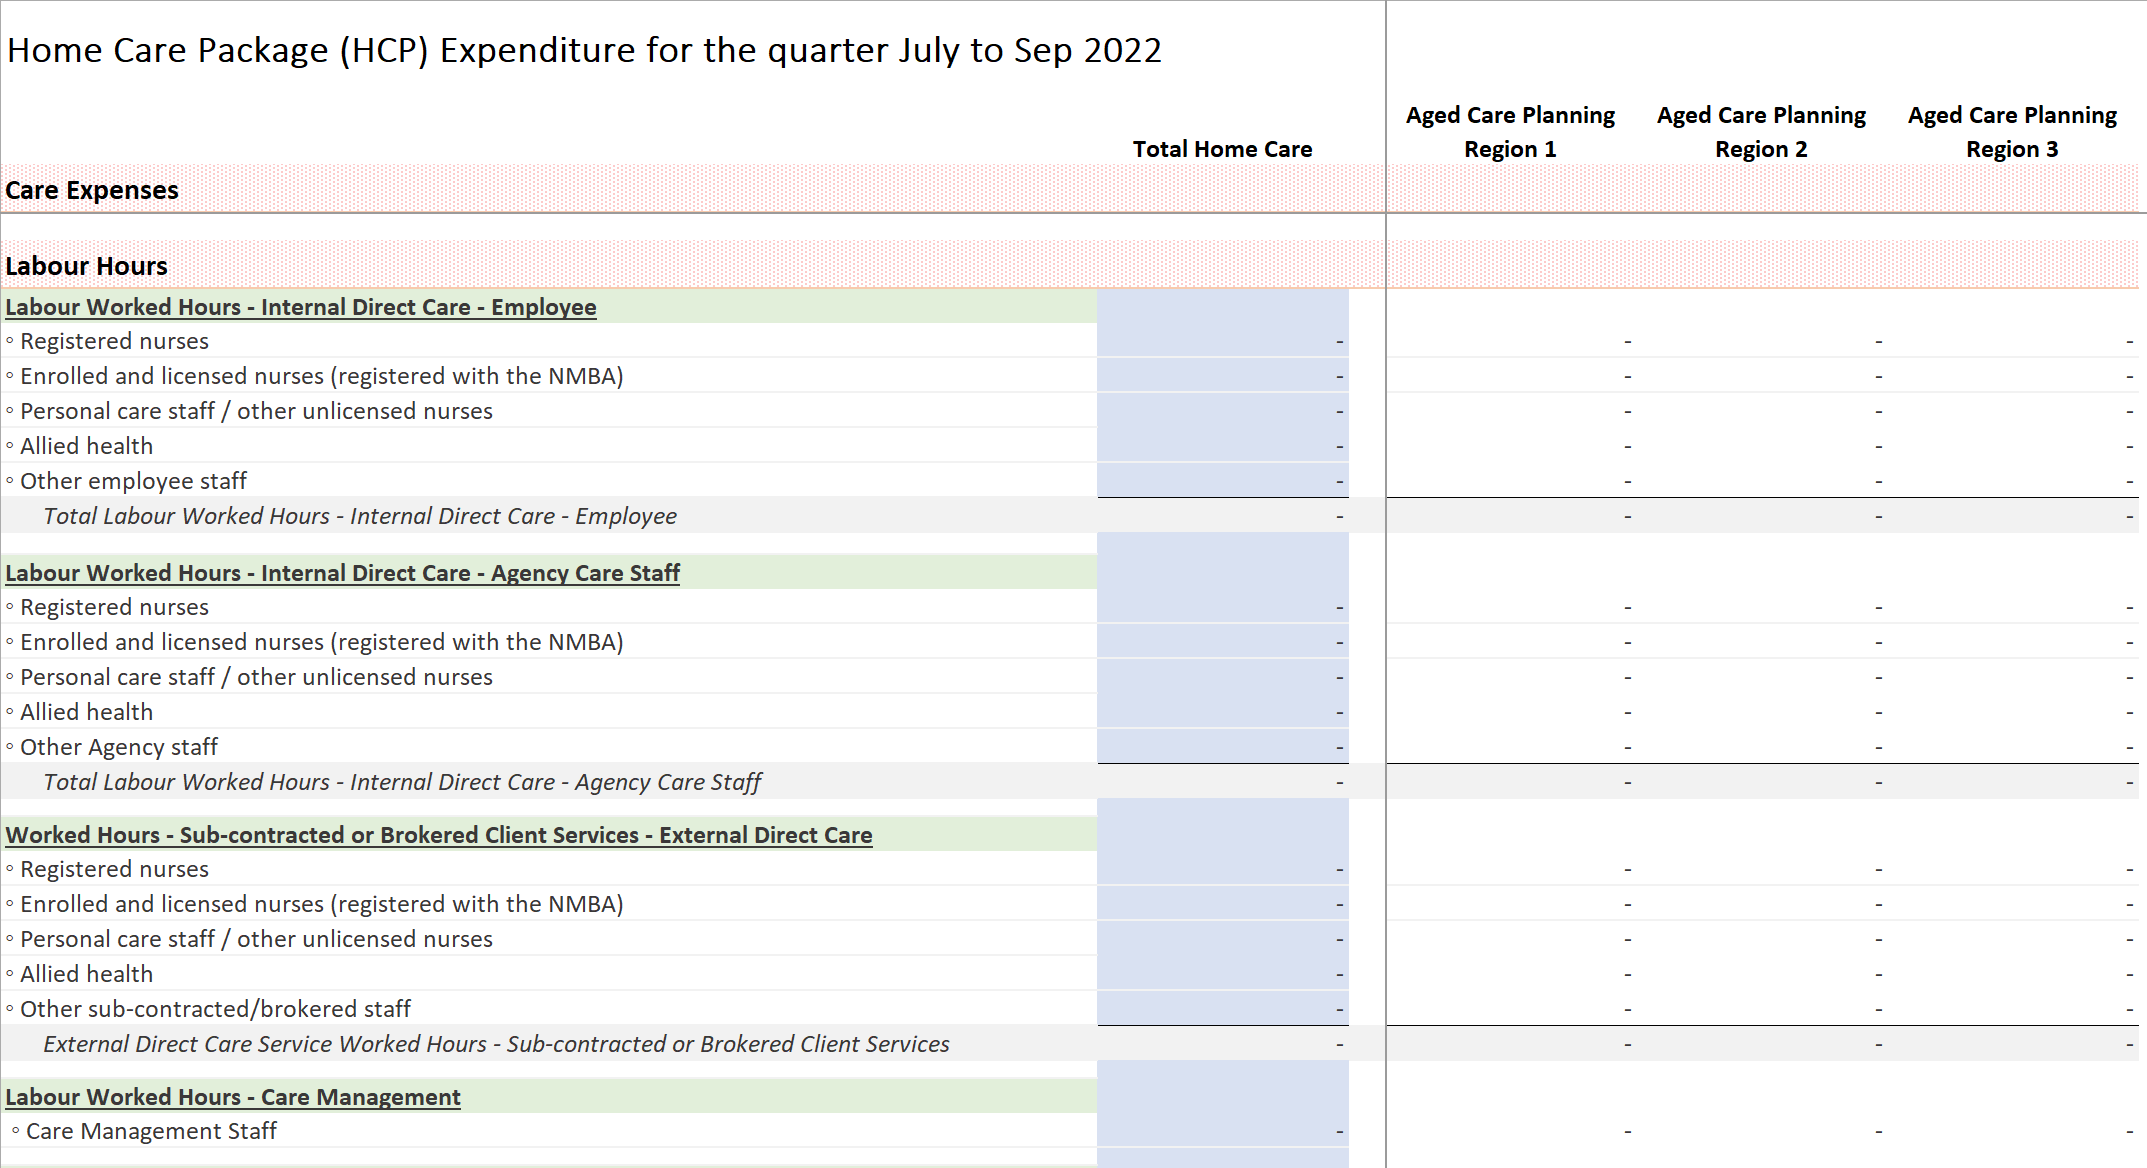This screenshot has width=2147, height=1168.
Task: Click the Labour Hours section heading
Action: (x=87, y=266)
